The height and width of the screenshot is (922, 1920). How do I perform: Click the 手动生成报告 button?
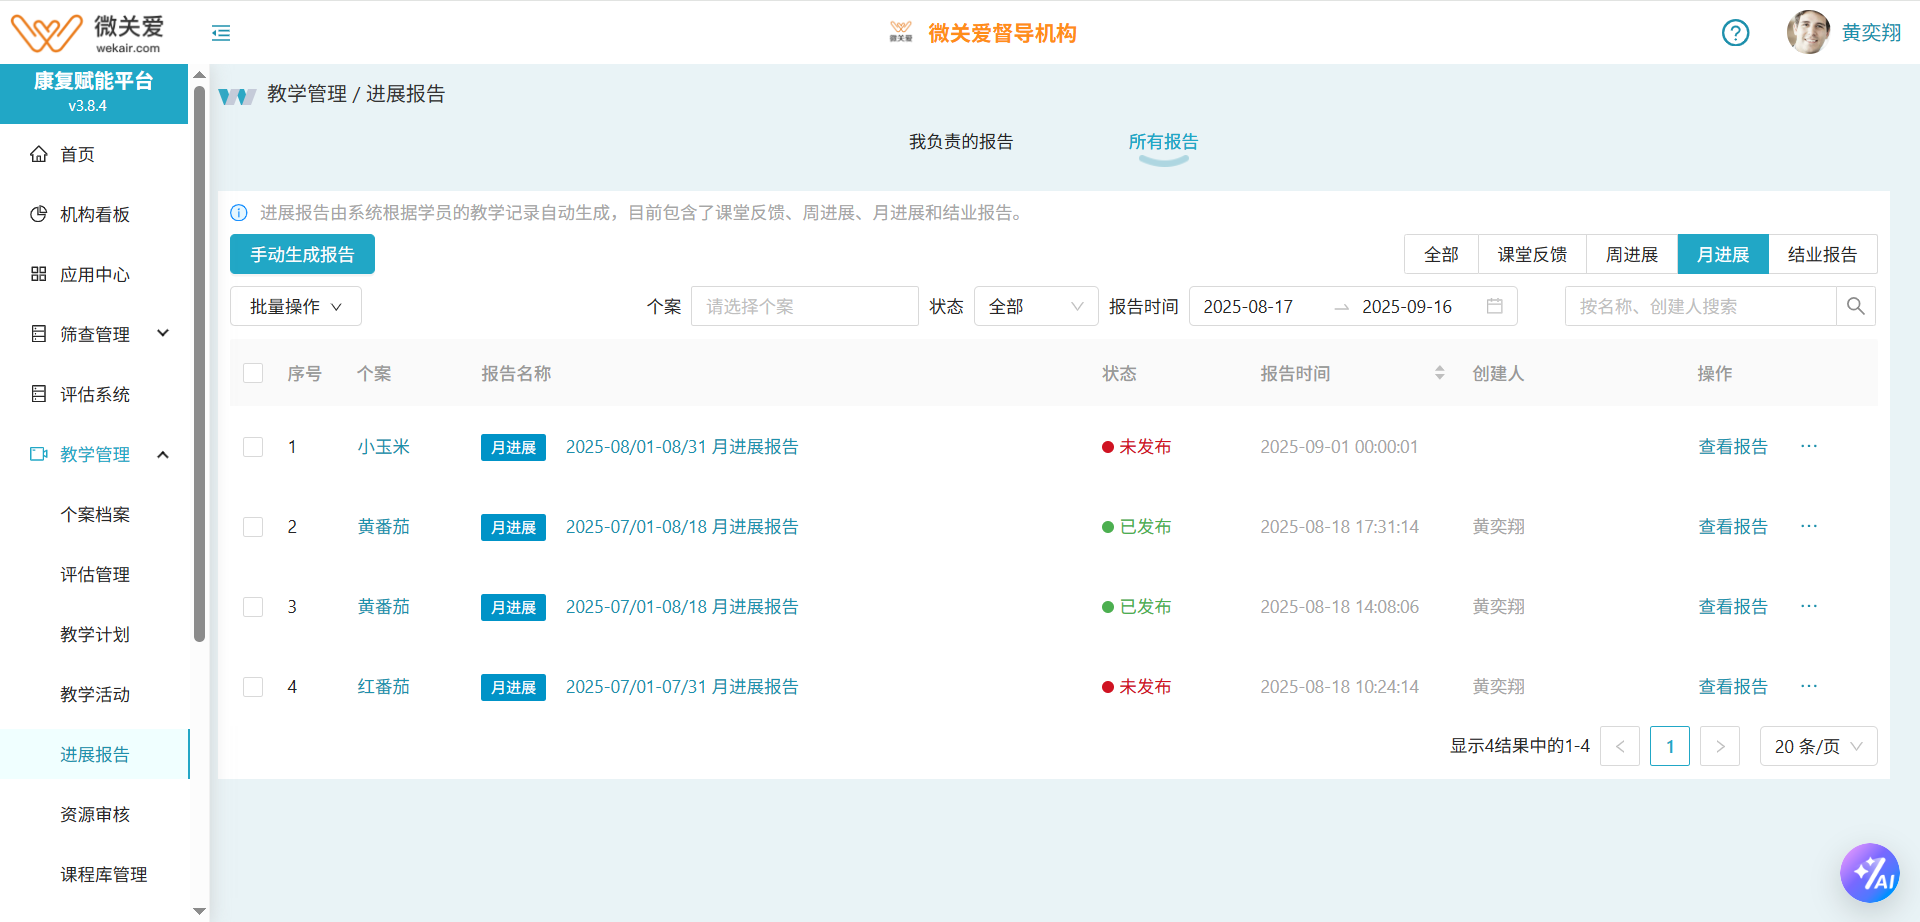coord(302,254)
